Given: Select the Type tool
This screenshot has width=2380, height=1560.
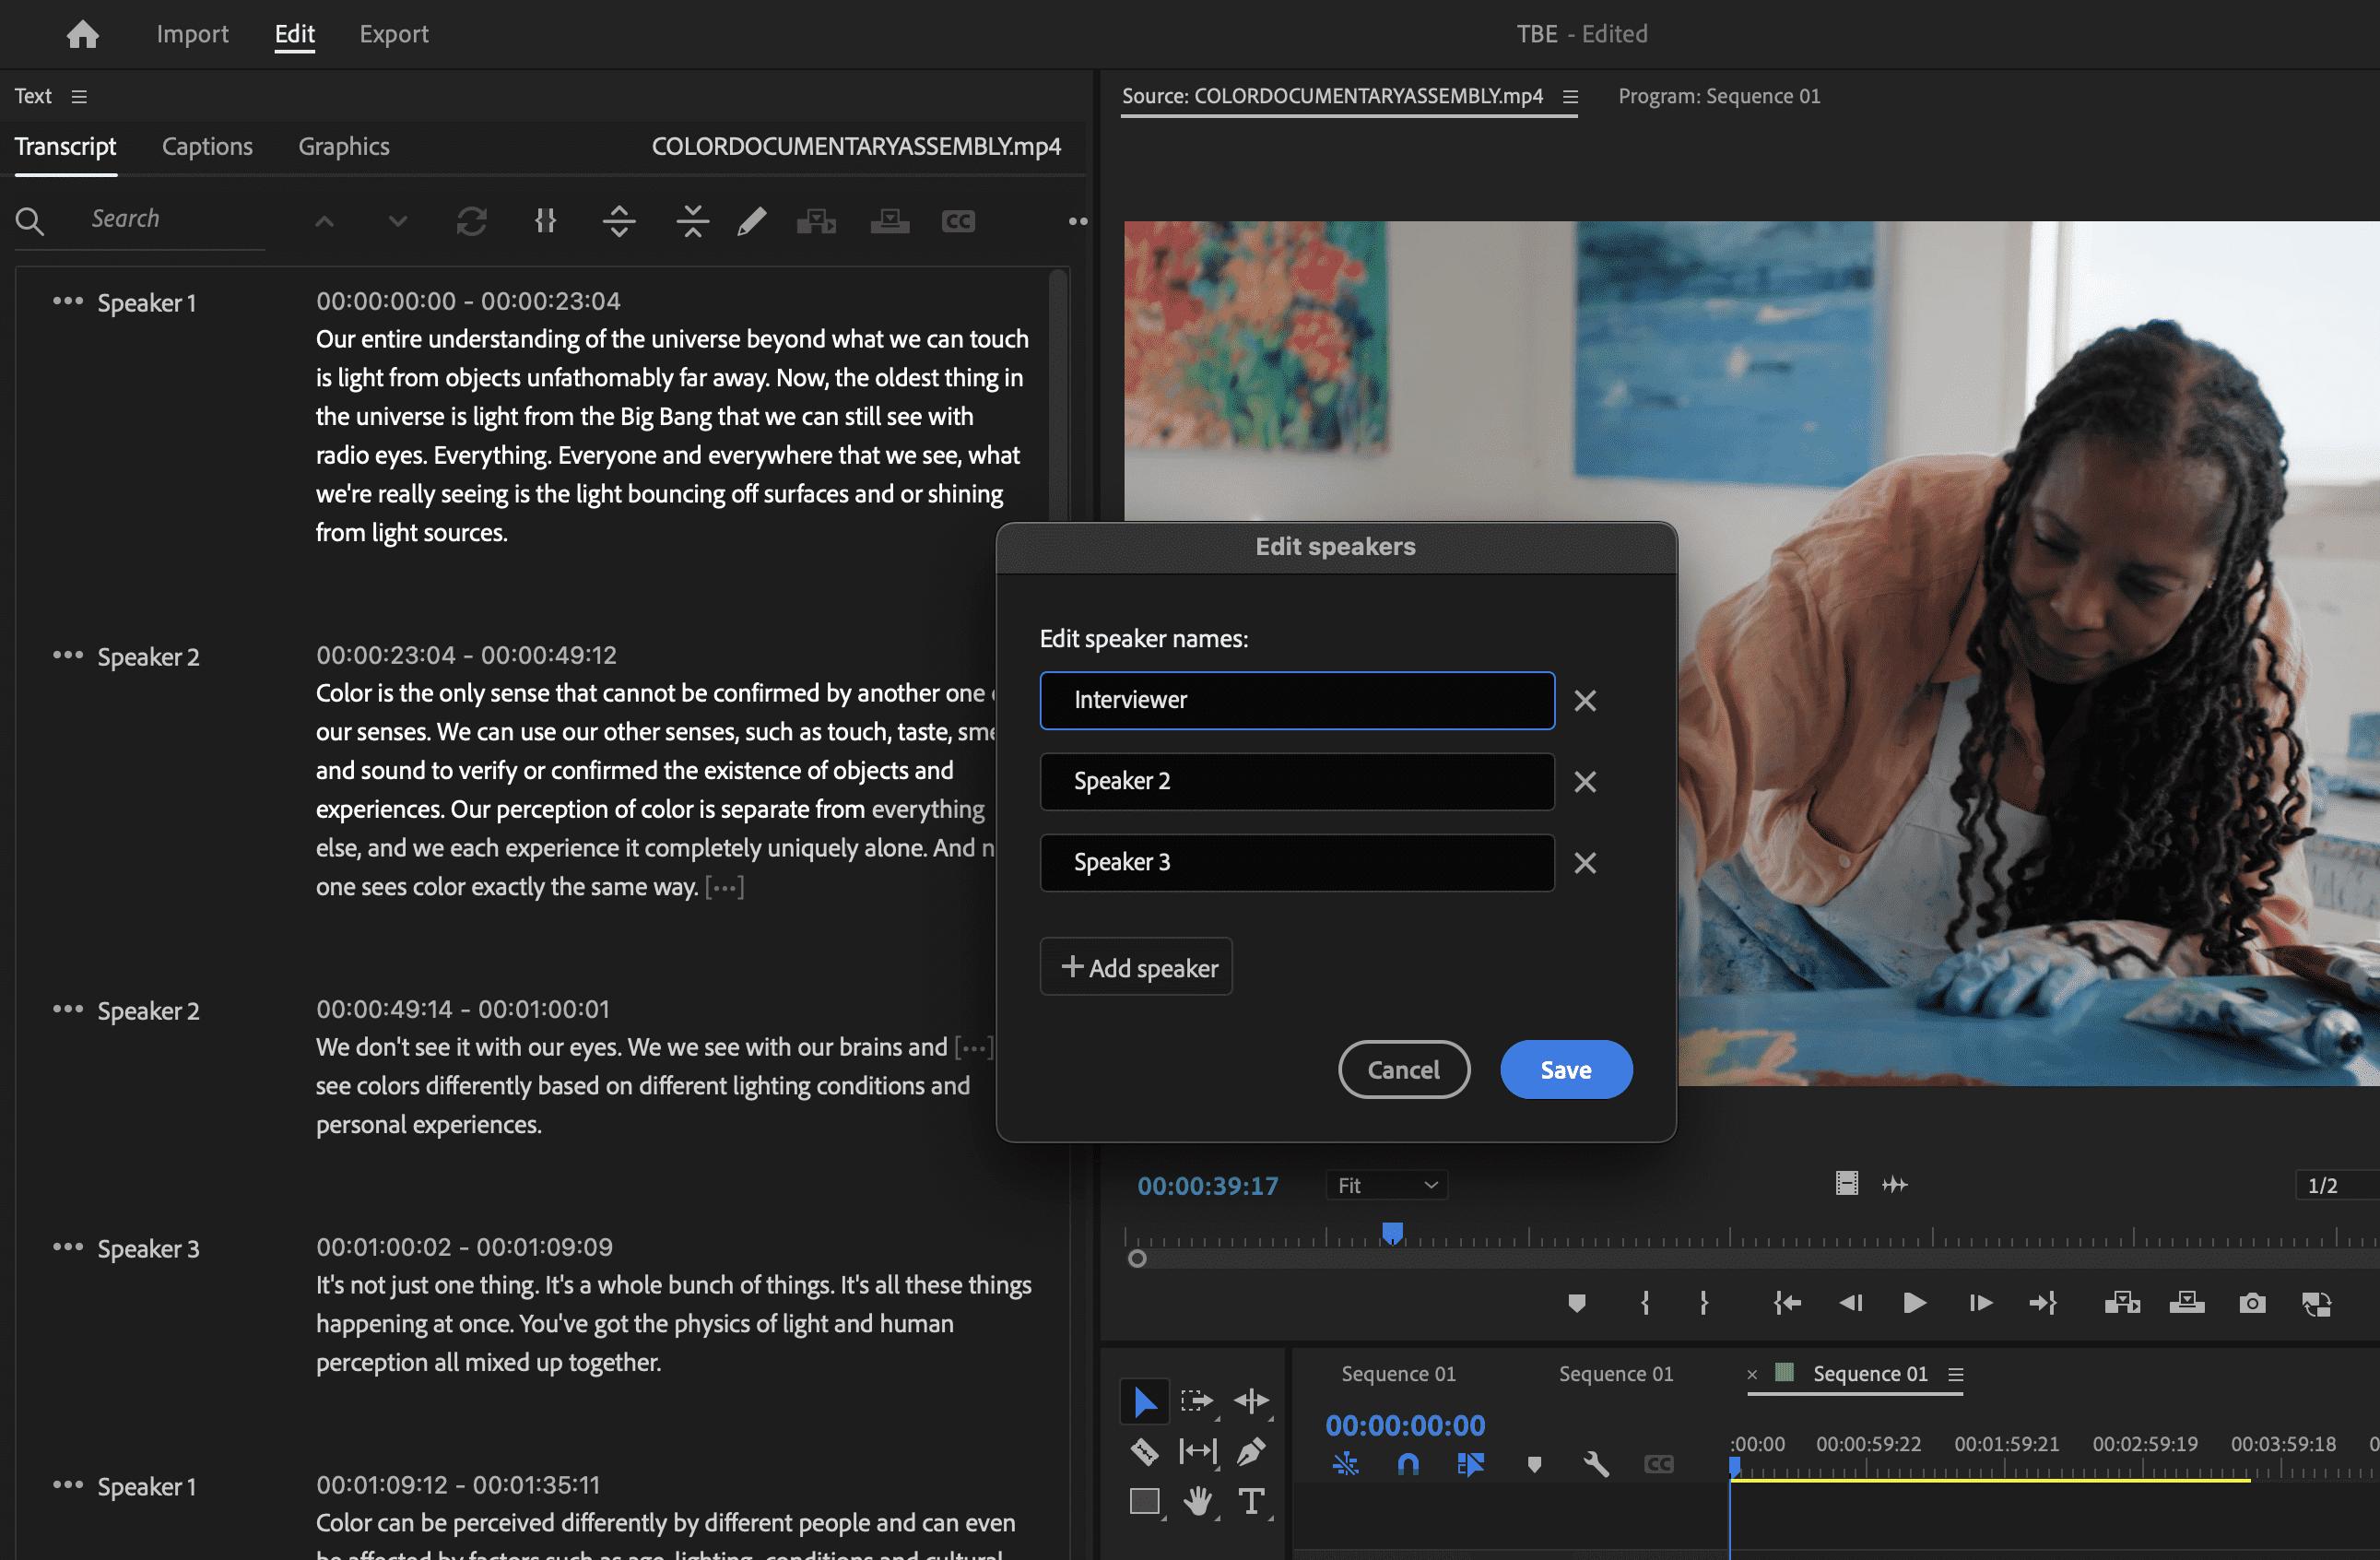Looking at the screenshot, I should coord(1253,1501).
